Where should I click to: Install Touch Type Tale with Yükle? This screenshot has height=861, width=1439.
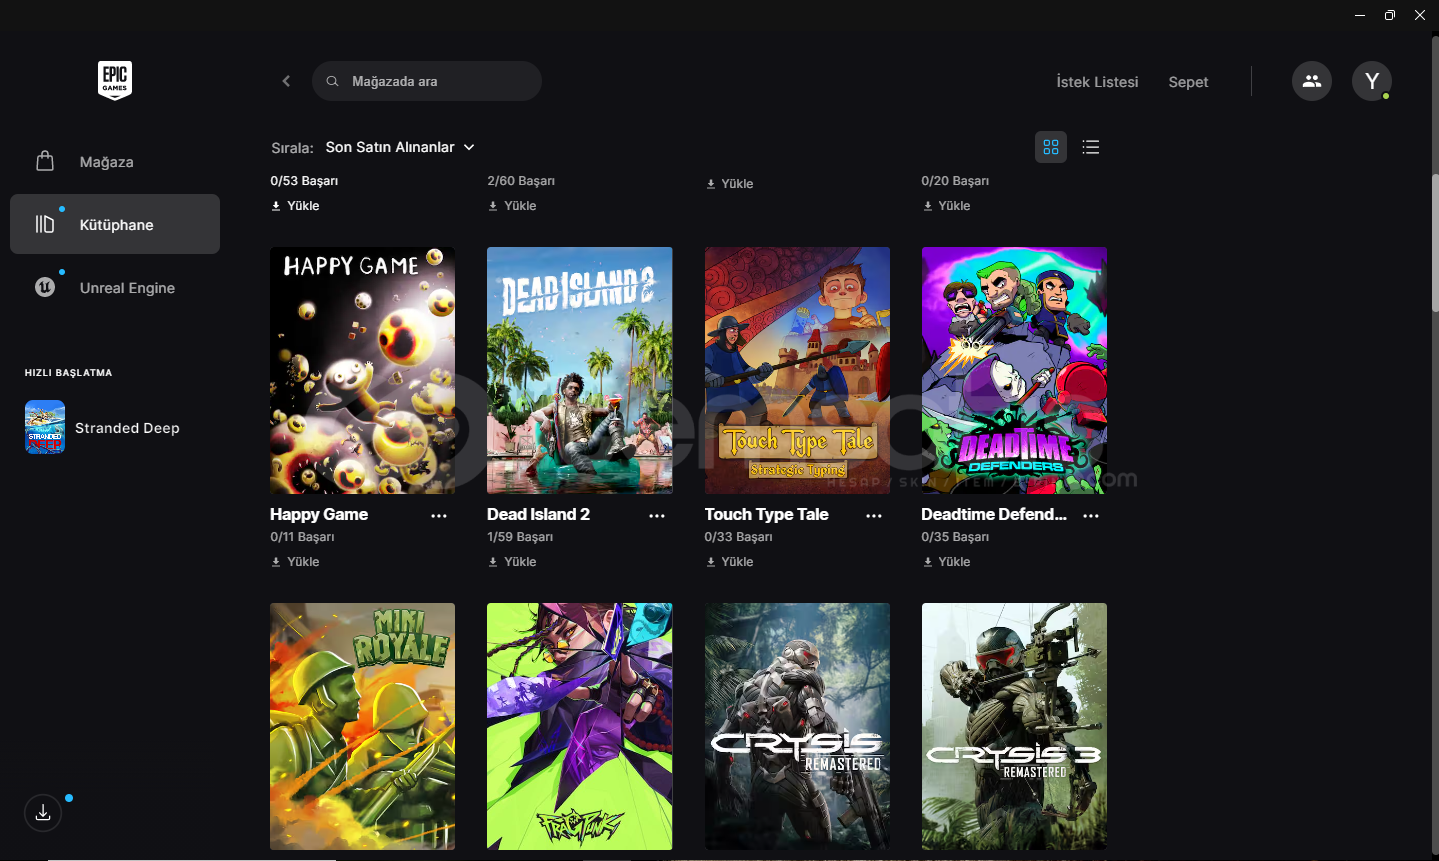pyautogui.click(x=729, y=562)
